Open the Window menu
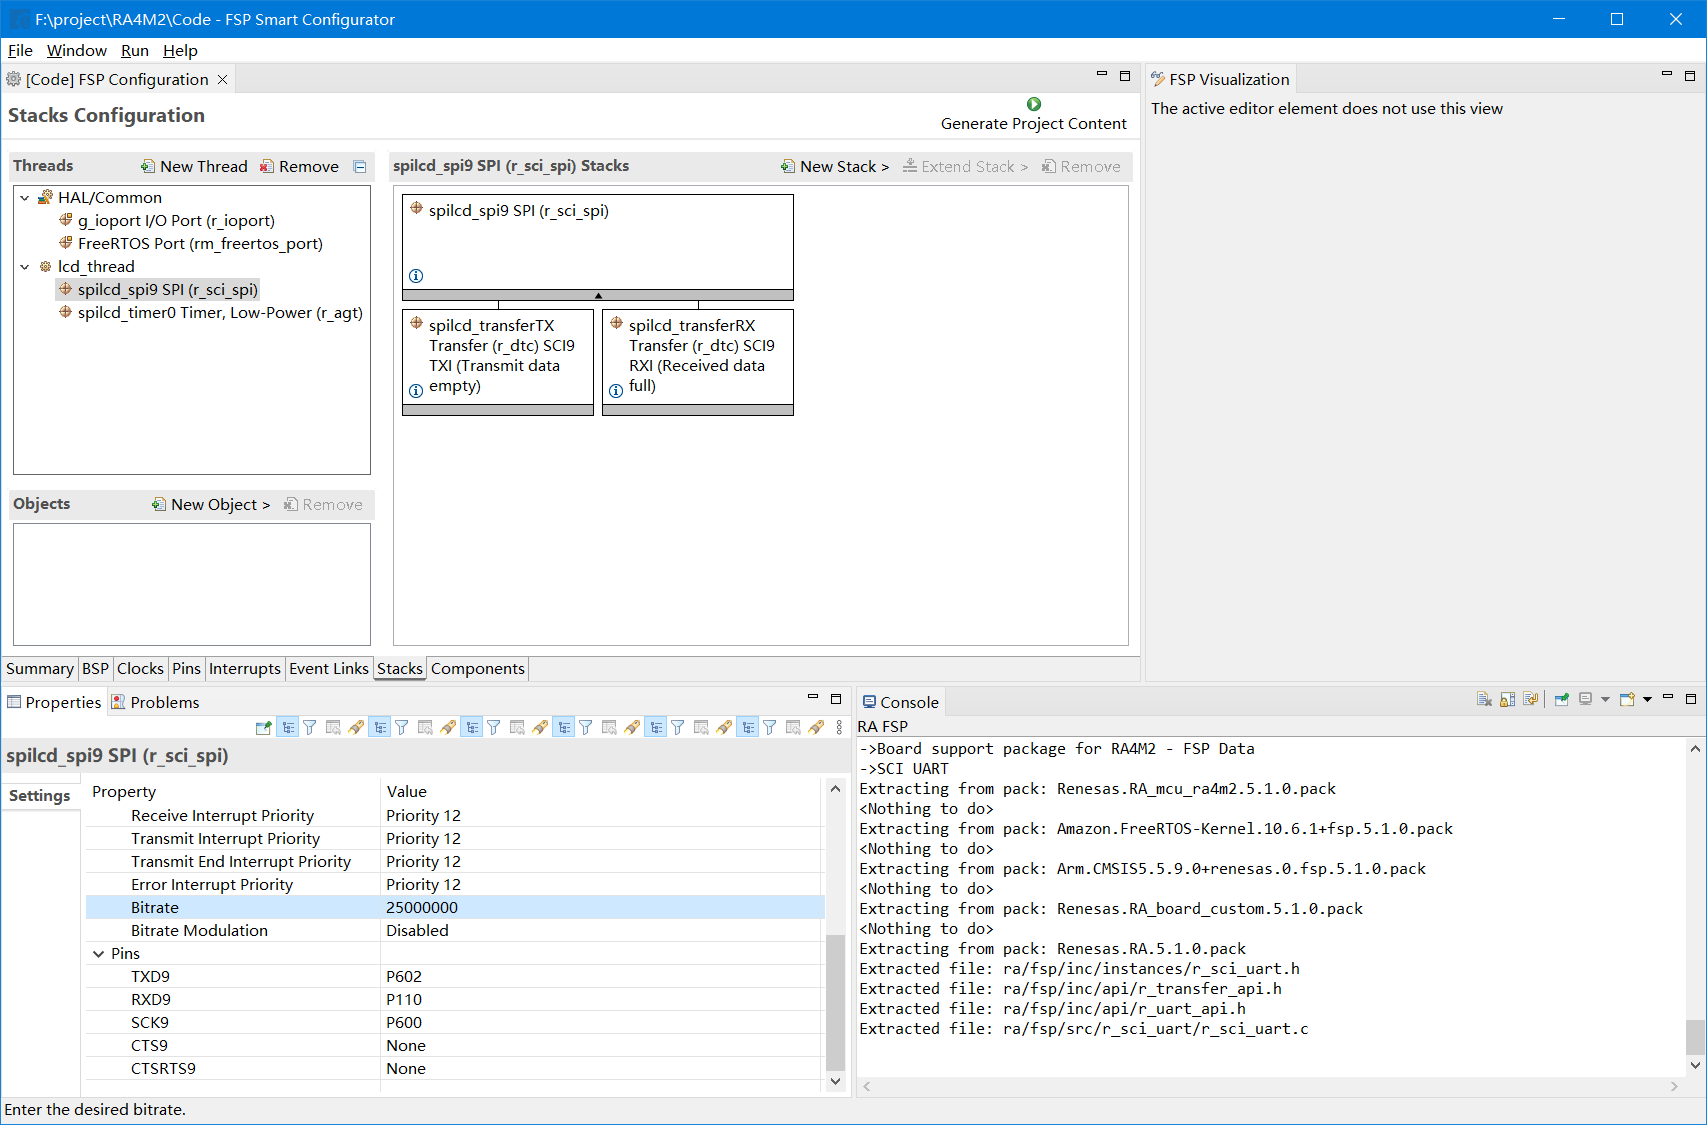 click(77, 51)
